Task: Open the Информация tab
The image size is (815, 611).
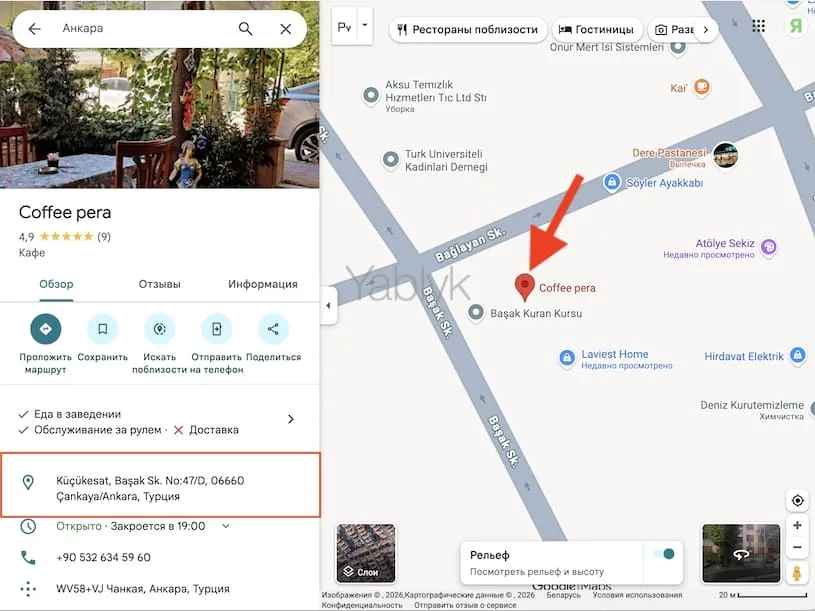Action: (262, 284)
